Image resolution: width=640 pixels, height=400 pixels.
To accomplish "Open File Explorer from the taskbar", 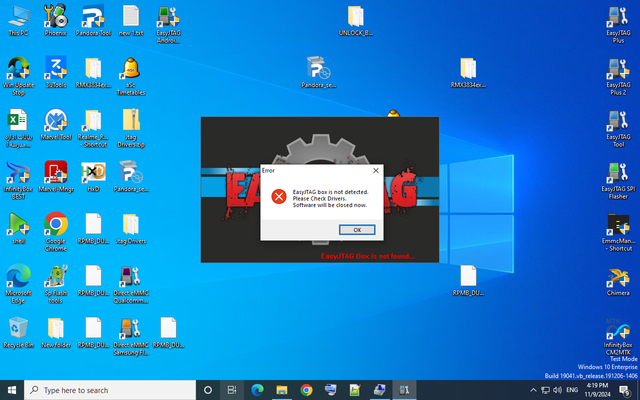I will tap(282, 390).
